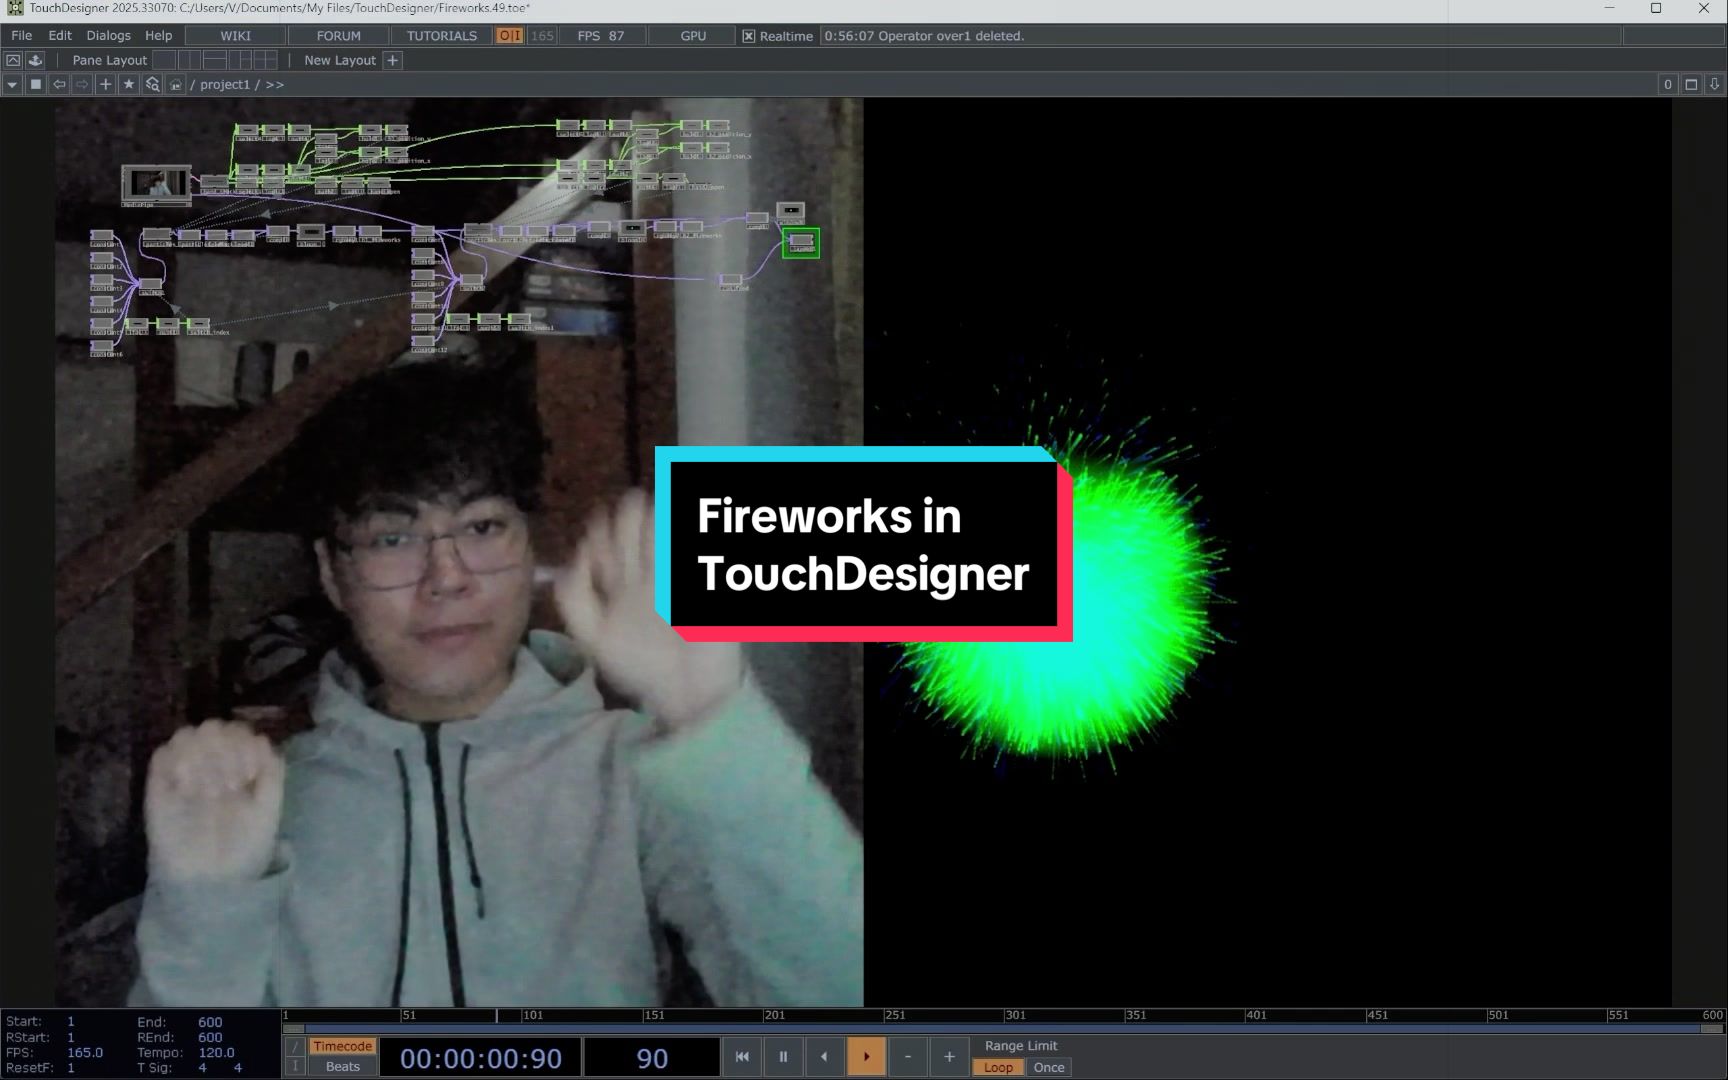Open bookmarks star icon
1728x1080 pixels.
click(129, 85)
